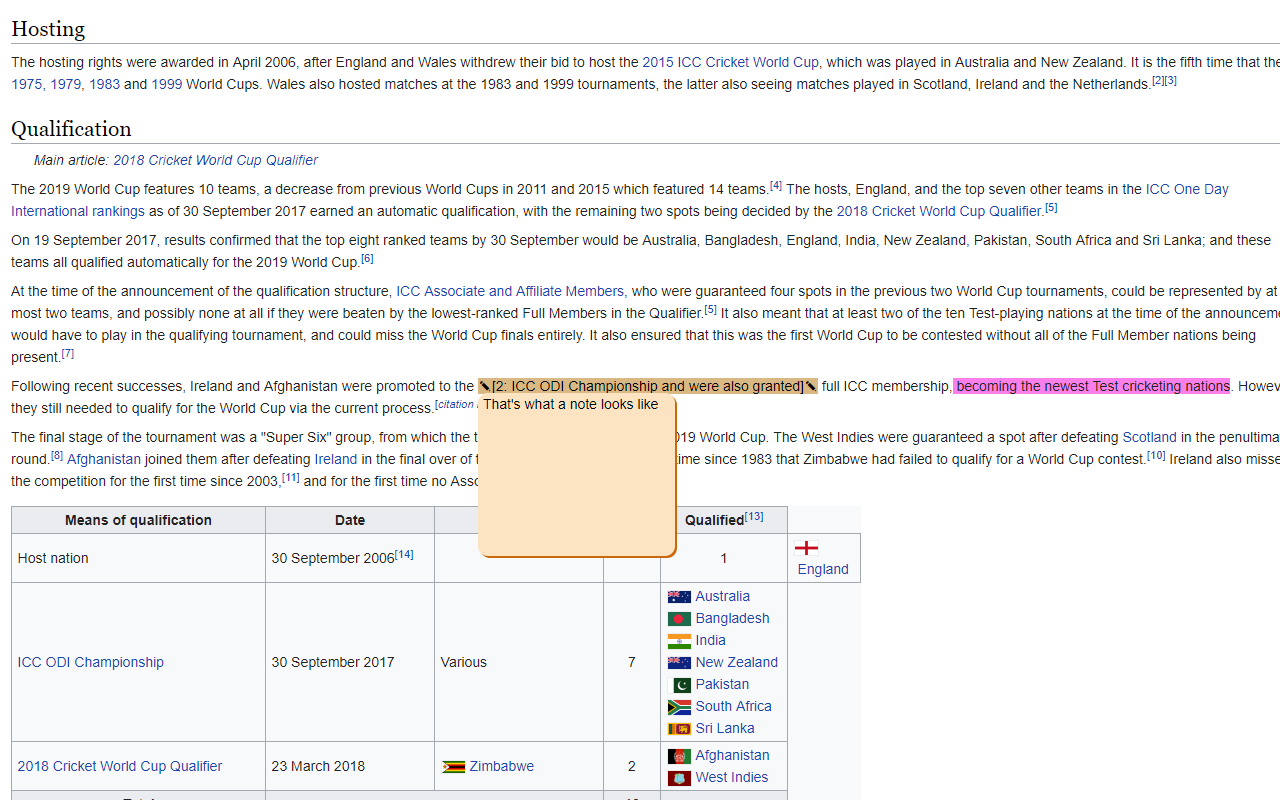Click the 'Means of qualification' column header

tap(138, 520)
